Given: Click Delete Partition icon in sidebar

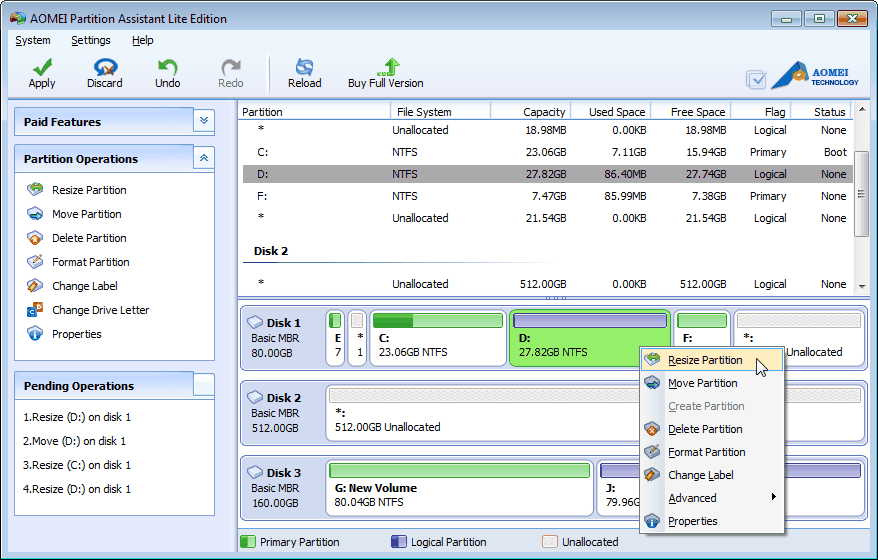Looking at the screenshot, I should [x=35, y=237].
